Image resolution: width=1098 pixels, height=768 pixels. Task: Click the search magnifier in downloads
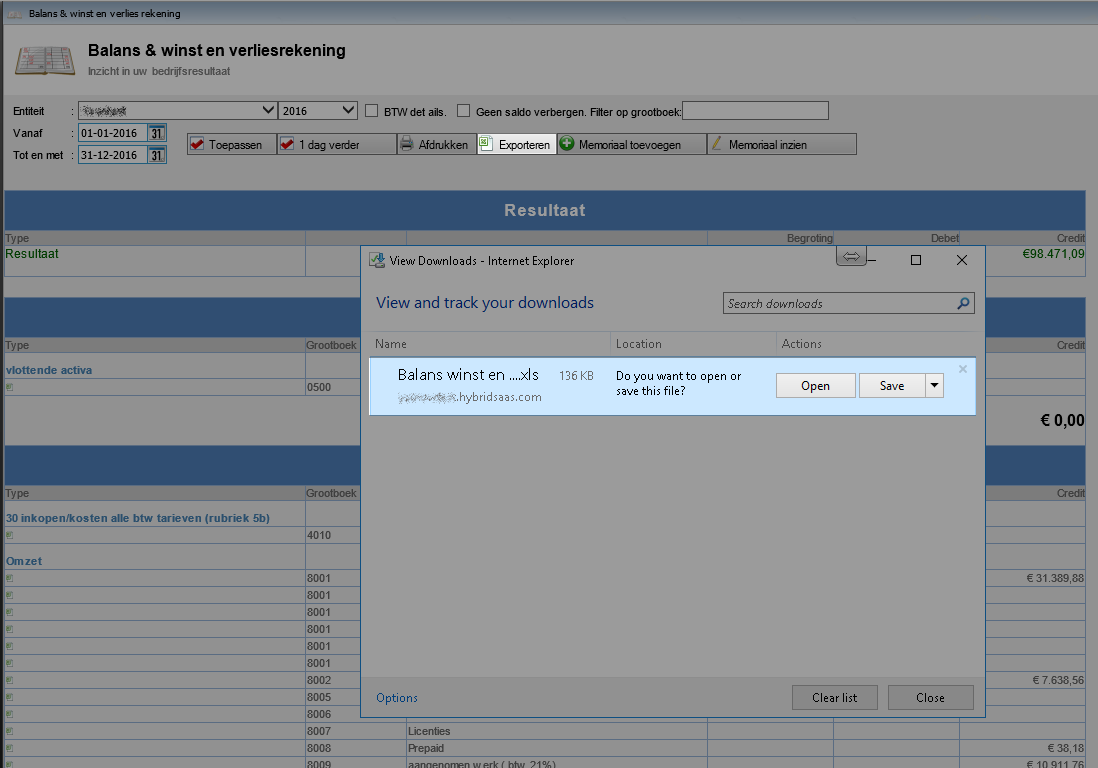point(963,304)
